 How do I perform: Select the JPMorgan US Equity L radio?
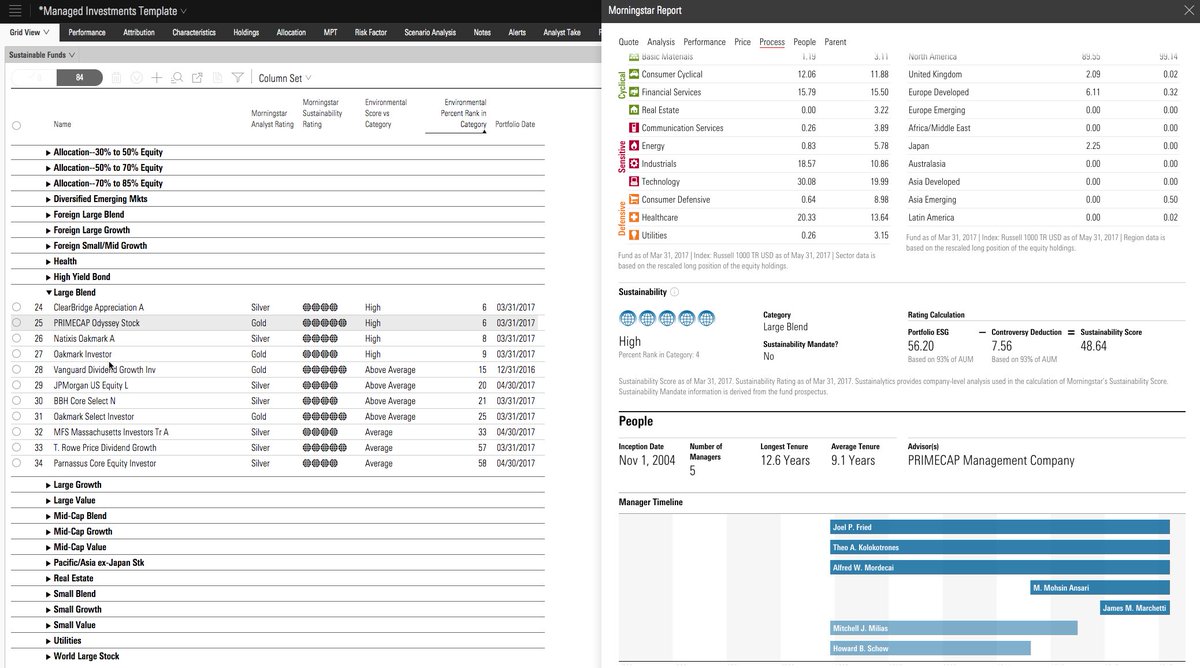[x=16, y=385]
